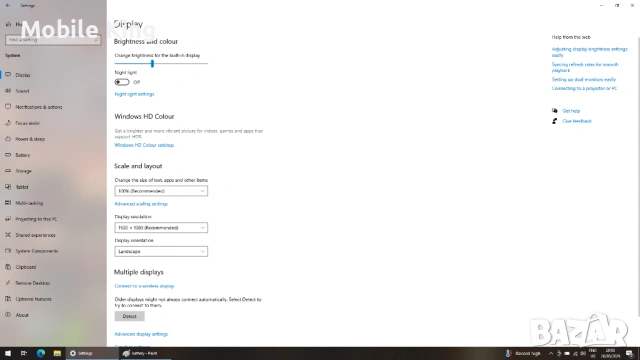Viewport: 640px width, 360px height.
Task: Click the Get help link
Action: coord(571,111)
